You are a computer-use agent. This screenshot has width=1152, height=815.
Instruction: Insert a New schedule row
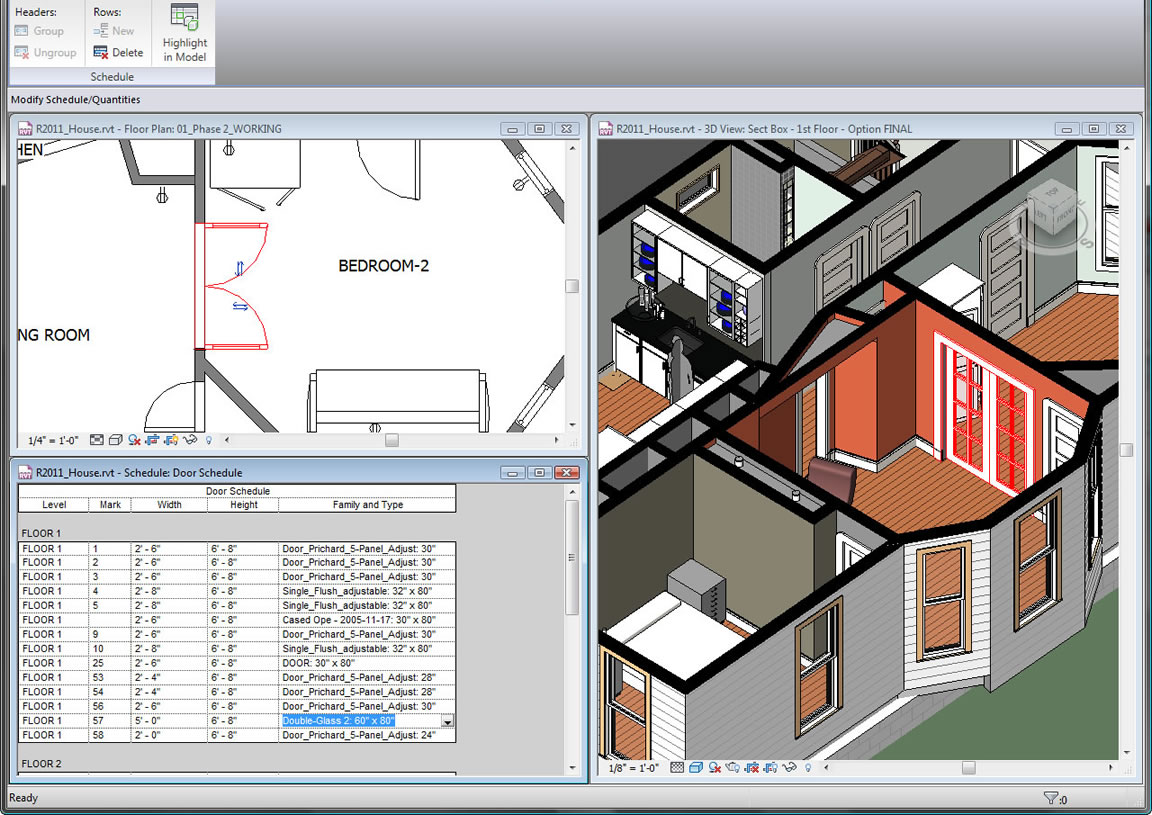[x=114, y=31]
